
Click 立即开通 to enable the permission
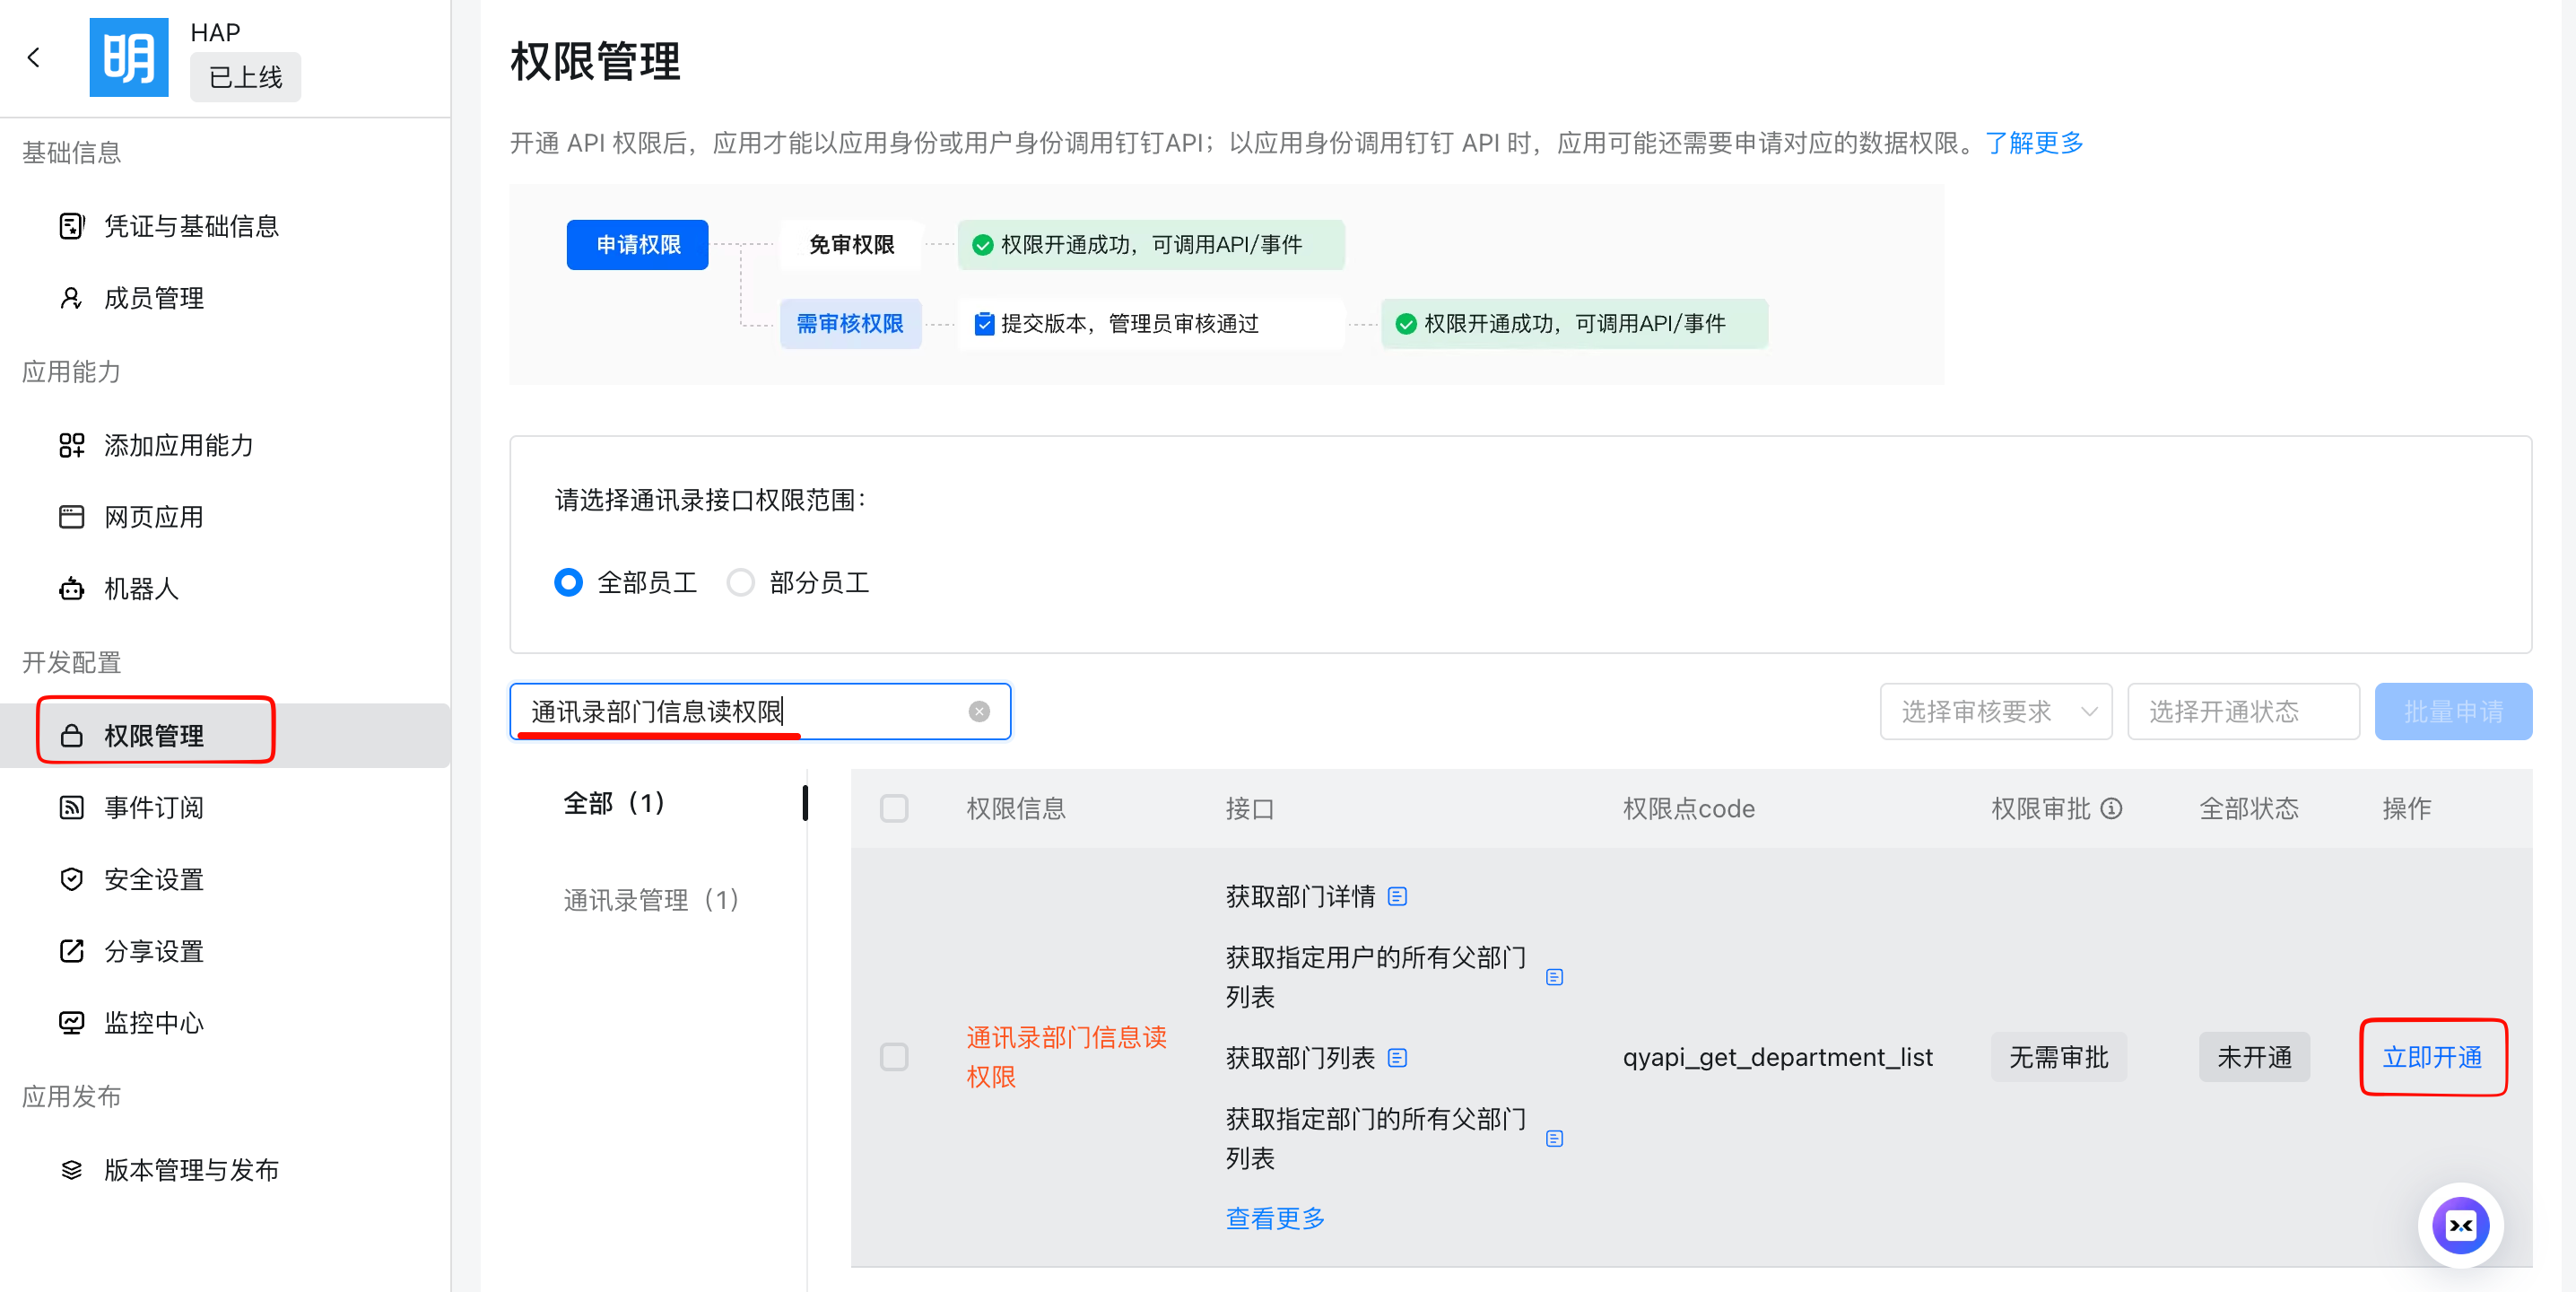click(x=2431, y=1057)
